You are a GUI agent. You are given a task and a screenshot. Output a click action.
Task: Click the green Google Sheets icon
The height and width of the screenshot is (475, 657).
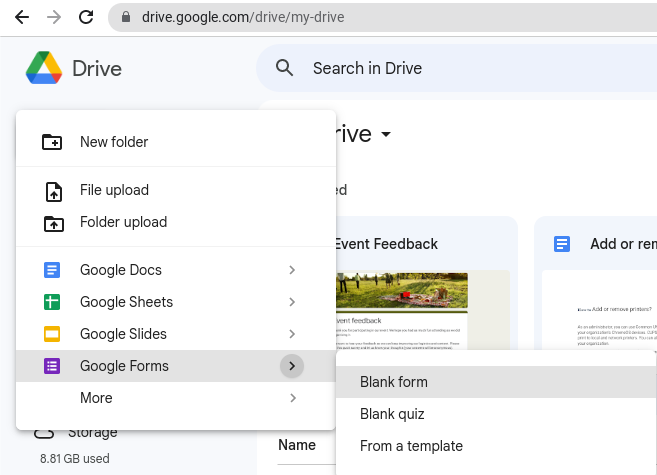52,302
